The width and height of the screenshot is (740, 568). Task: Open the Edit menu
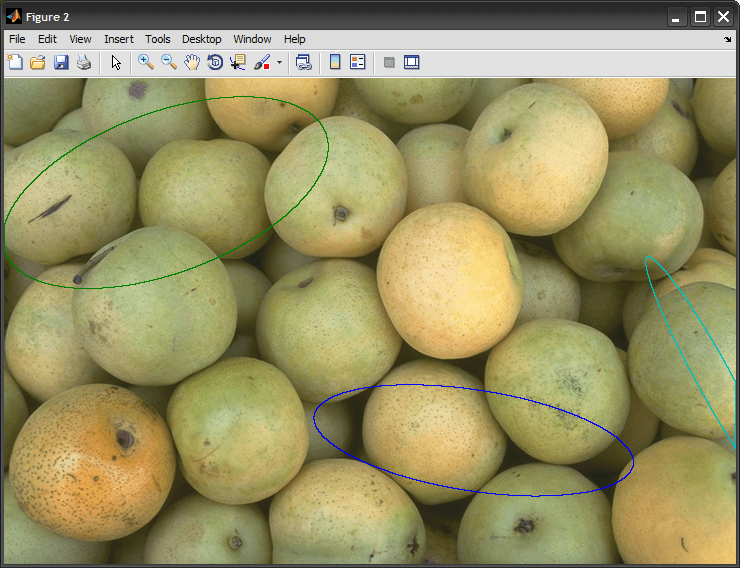pos(47,39)
